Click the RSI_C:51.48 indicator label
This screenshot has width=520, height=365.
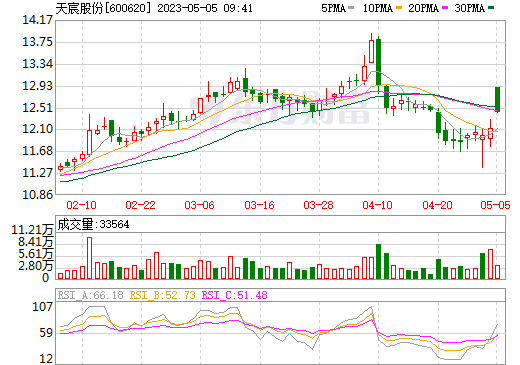[235, 295]
